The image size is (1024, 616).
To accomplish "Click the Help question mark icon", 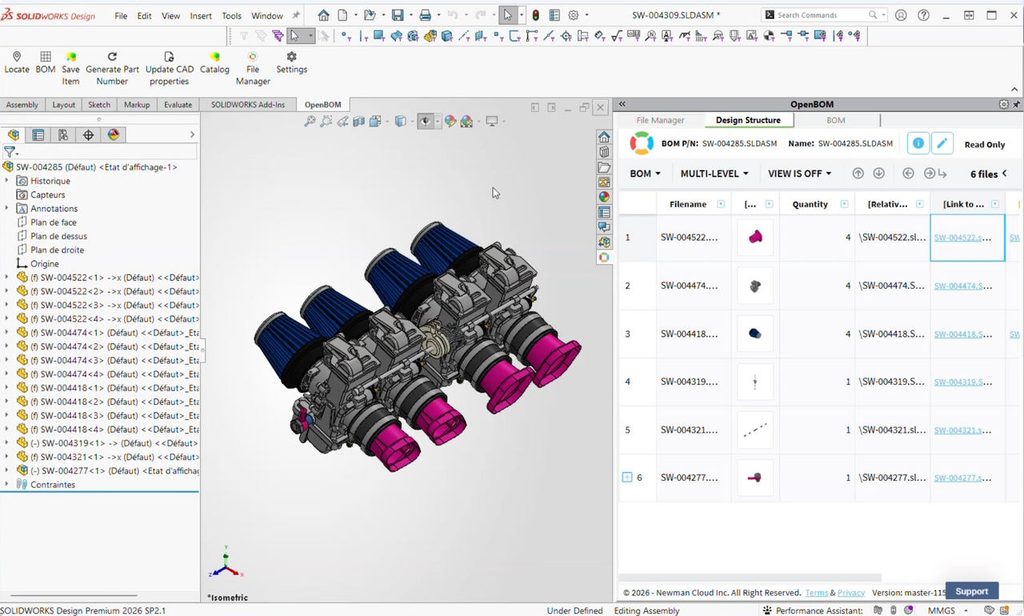I will pyautogui.click(x=923, y=14).
